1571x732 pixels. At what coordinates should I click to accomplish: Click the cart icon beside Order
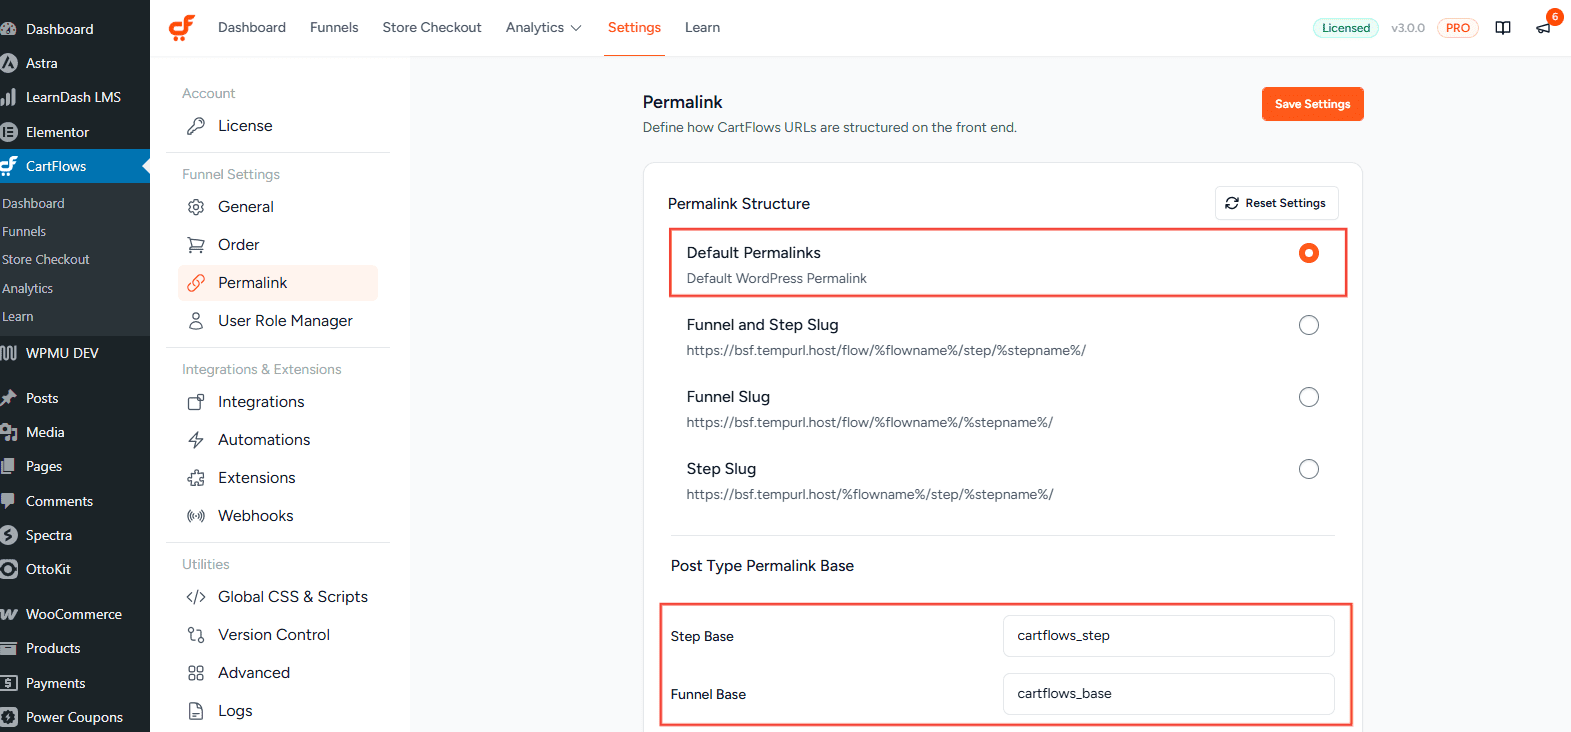coord(196,245)
